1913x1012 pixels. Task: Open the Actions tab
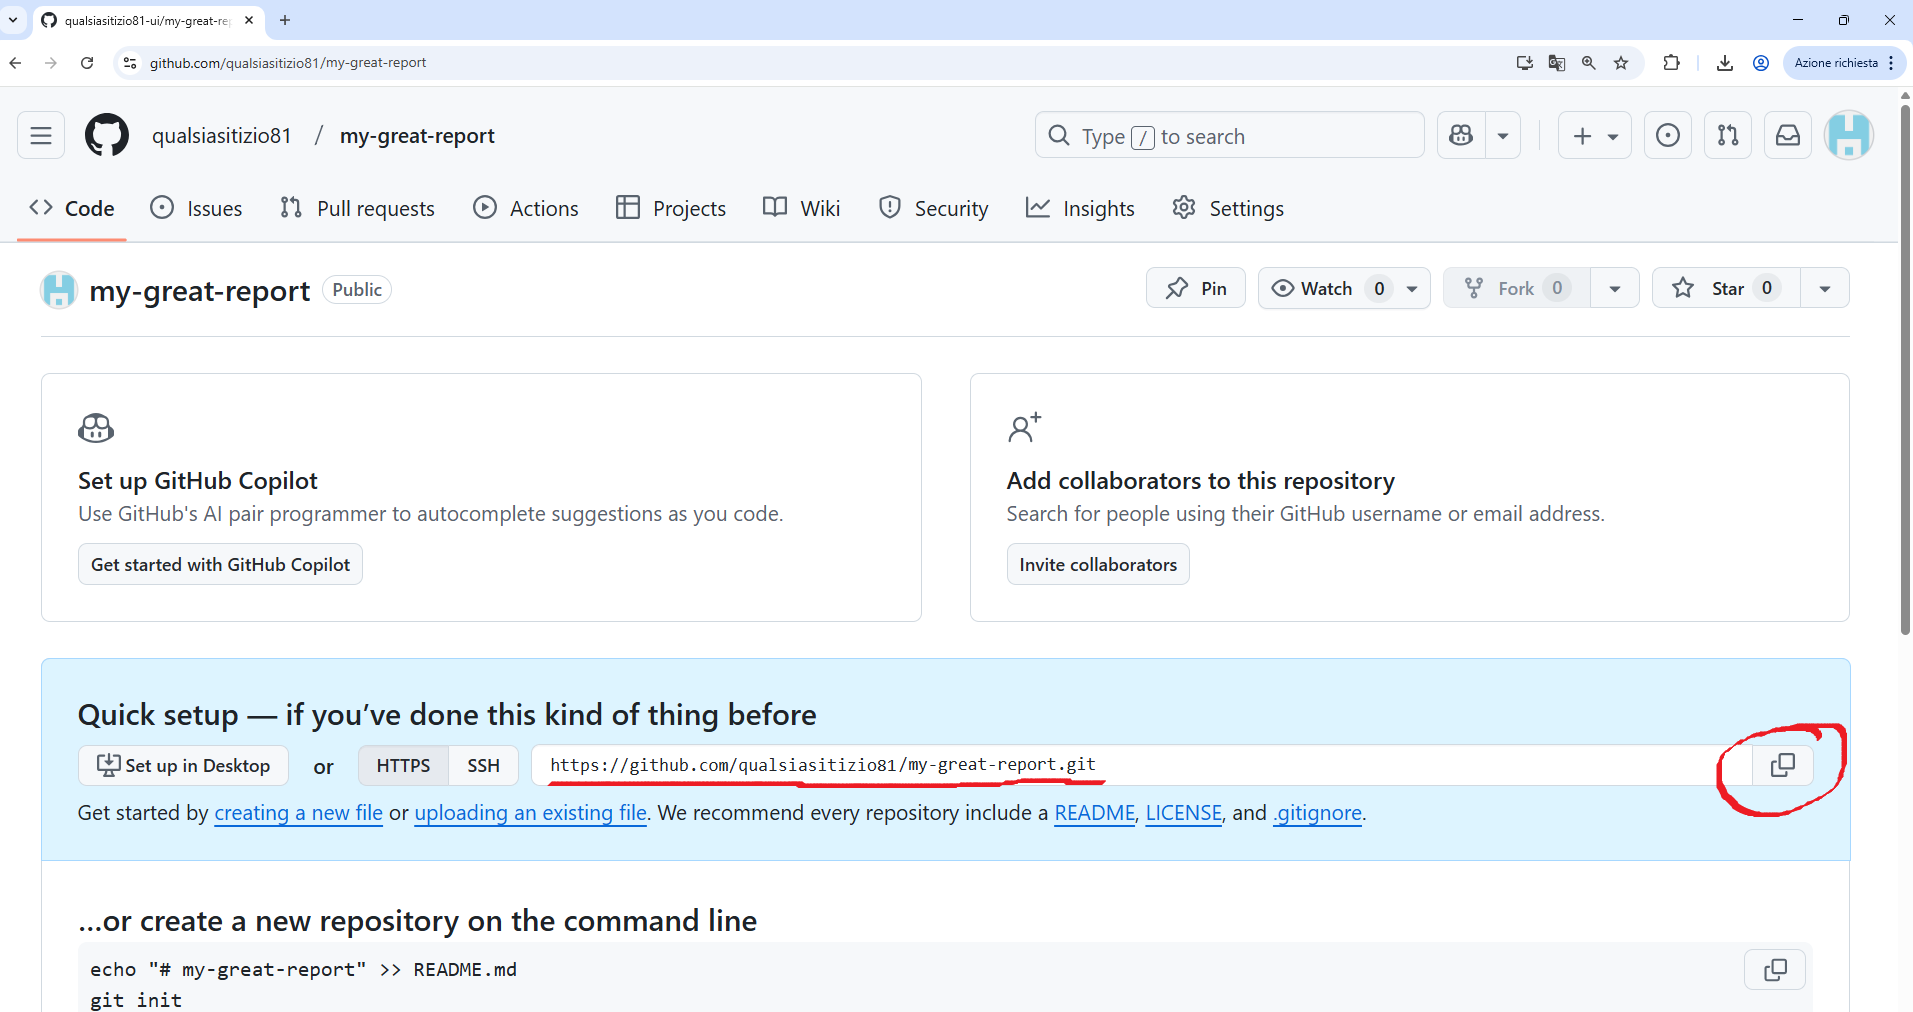(x=526, y=207)
